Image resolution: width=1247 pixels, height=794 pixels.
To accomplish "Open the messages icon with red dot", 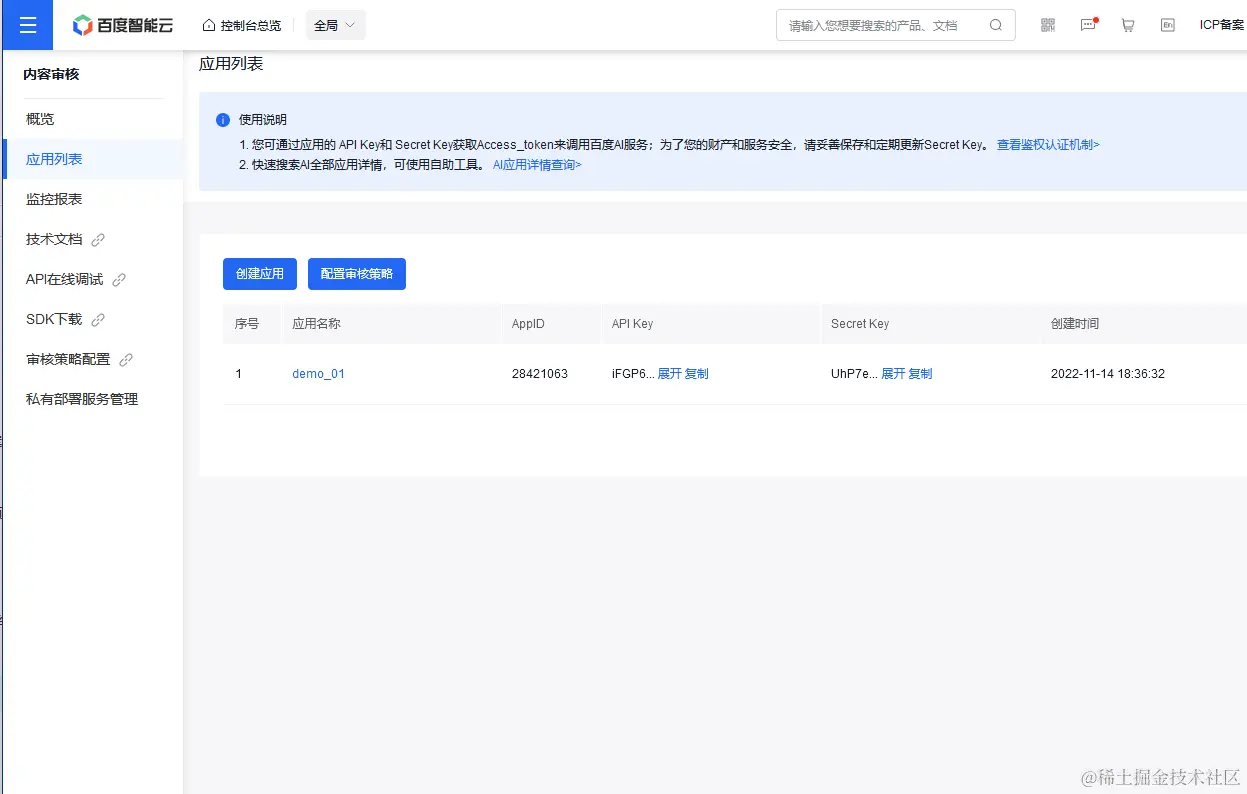I will point(1088,25).
